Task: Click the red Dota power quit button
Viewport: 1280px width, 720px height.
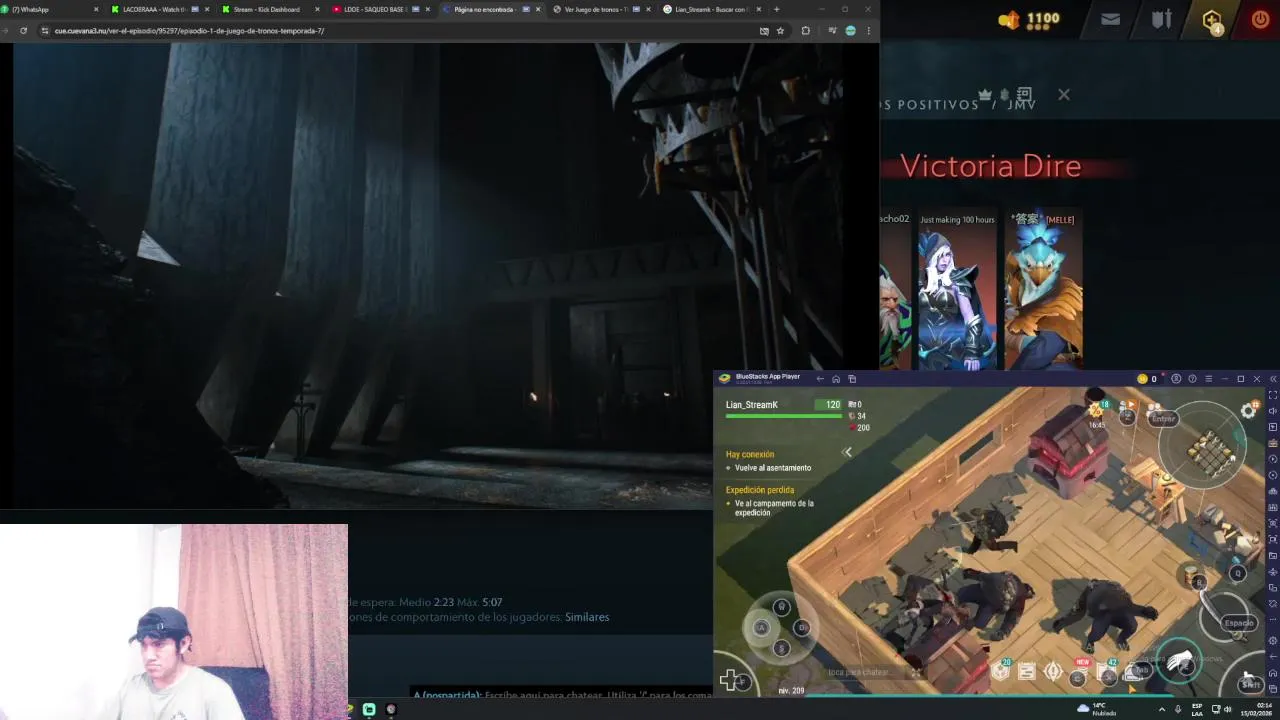Action: click(x=1259, y=19)
